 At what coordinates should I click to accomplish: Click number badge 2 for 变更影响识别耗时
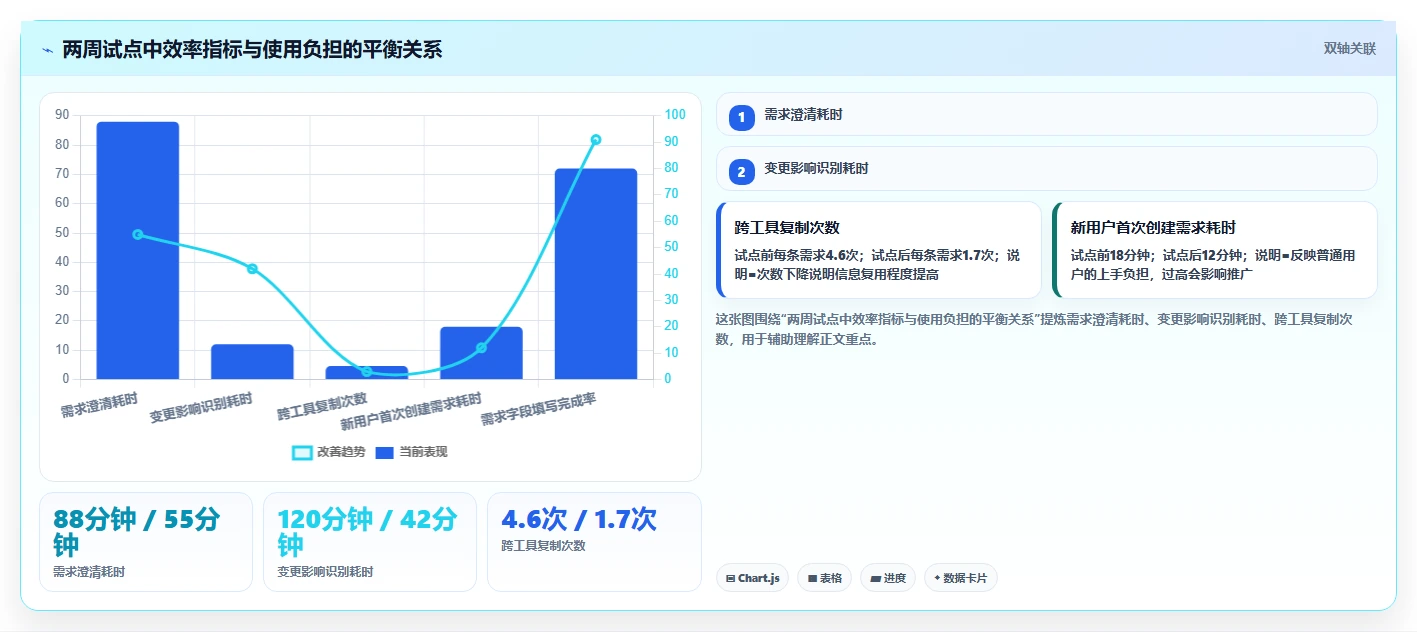tap(741, 172)
